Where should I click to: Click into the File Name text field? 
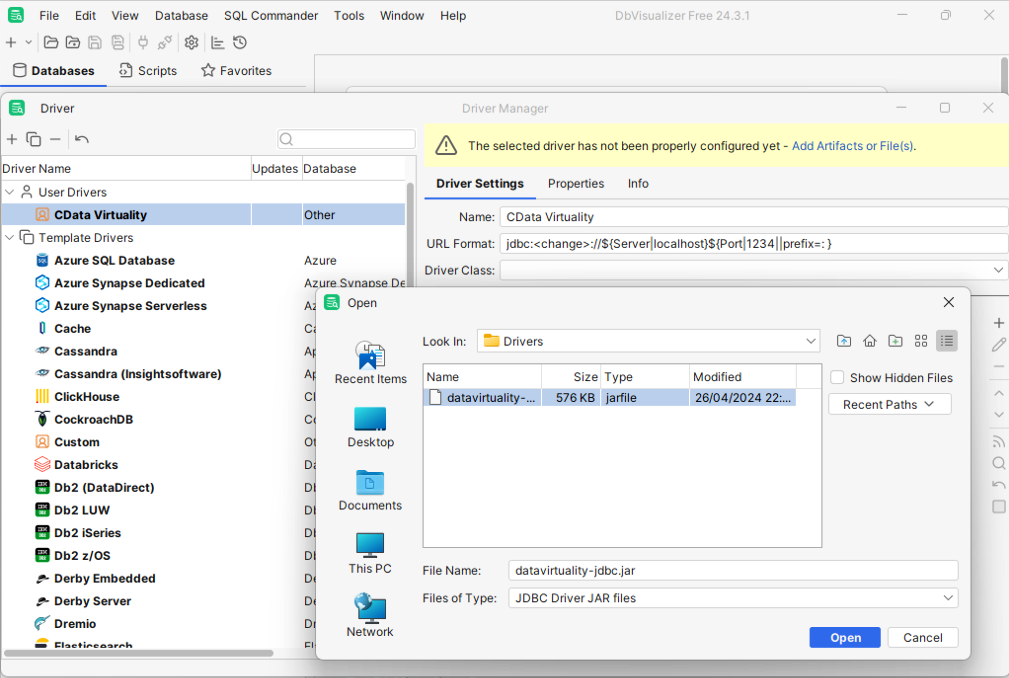click(x=733, y=570)
